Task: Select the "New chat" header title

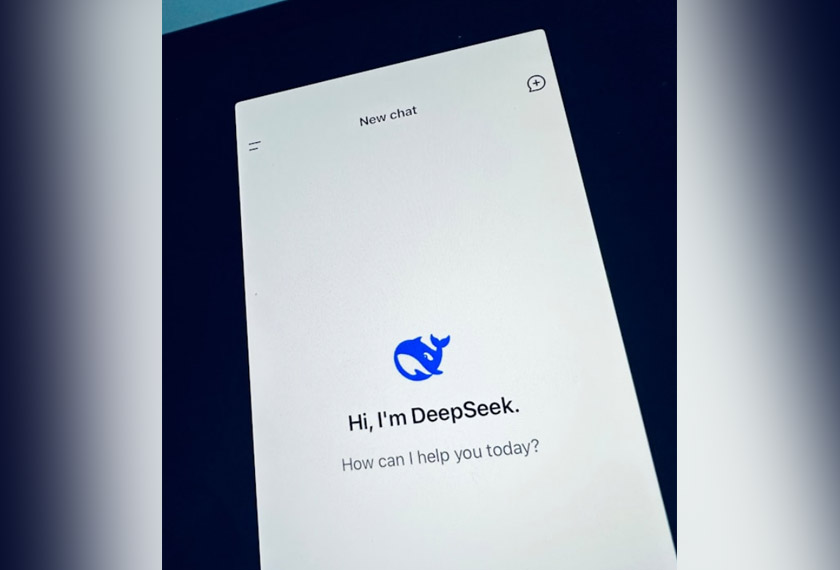Action: tap(388, 117)
